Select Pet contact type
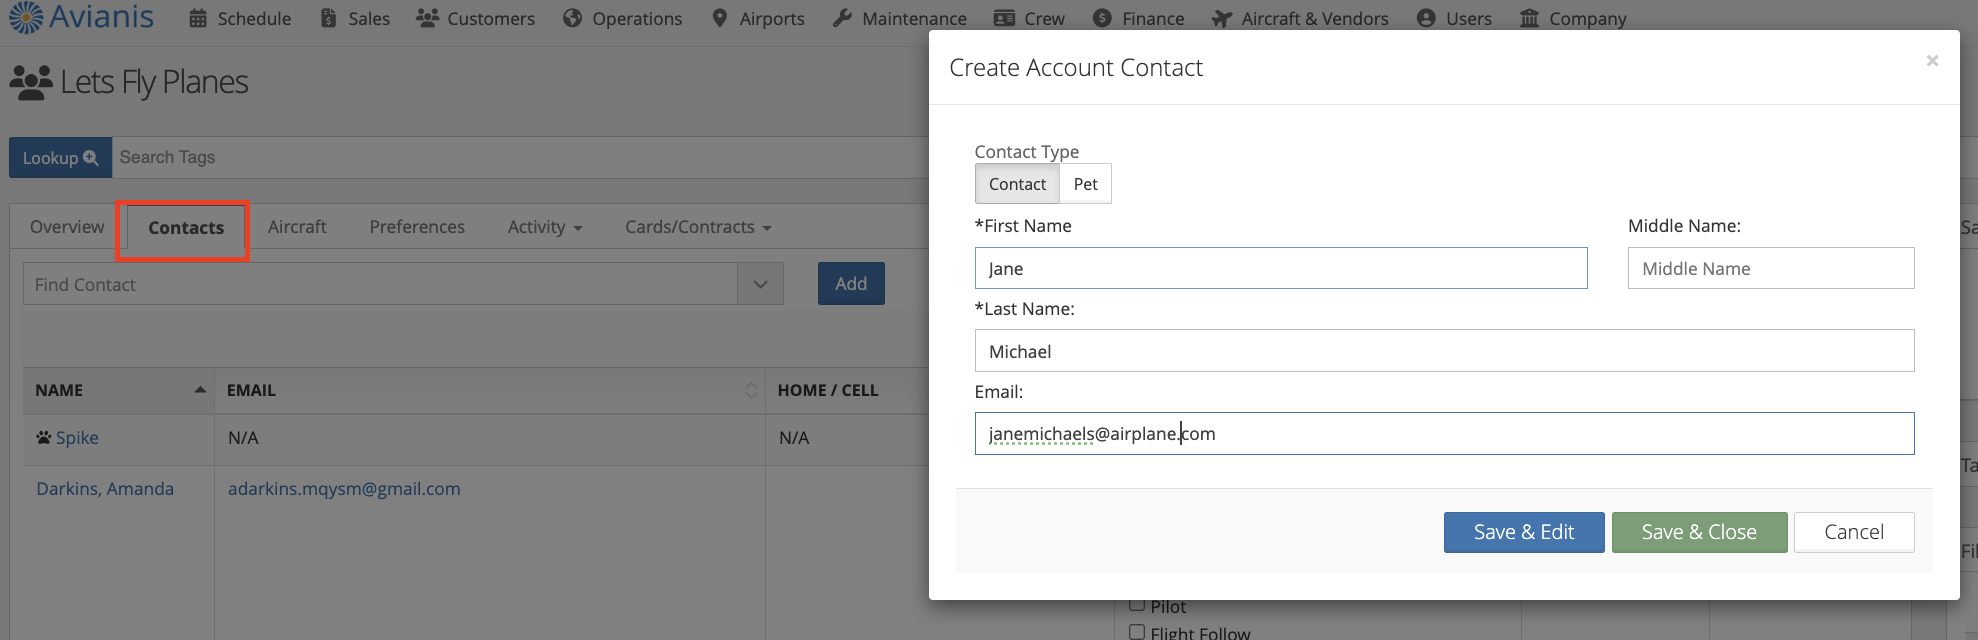Screen dimensions: 1978x640 point(1085,184)
